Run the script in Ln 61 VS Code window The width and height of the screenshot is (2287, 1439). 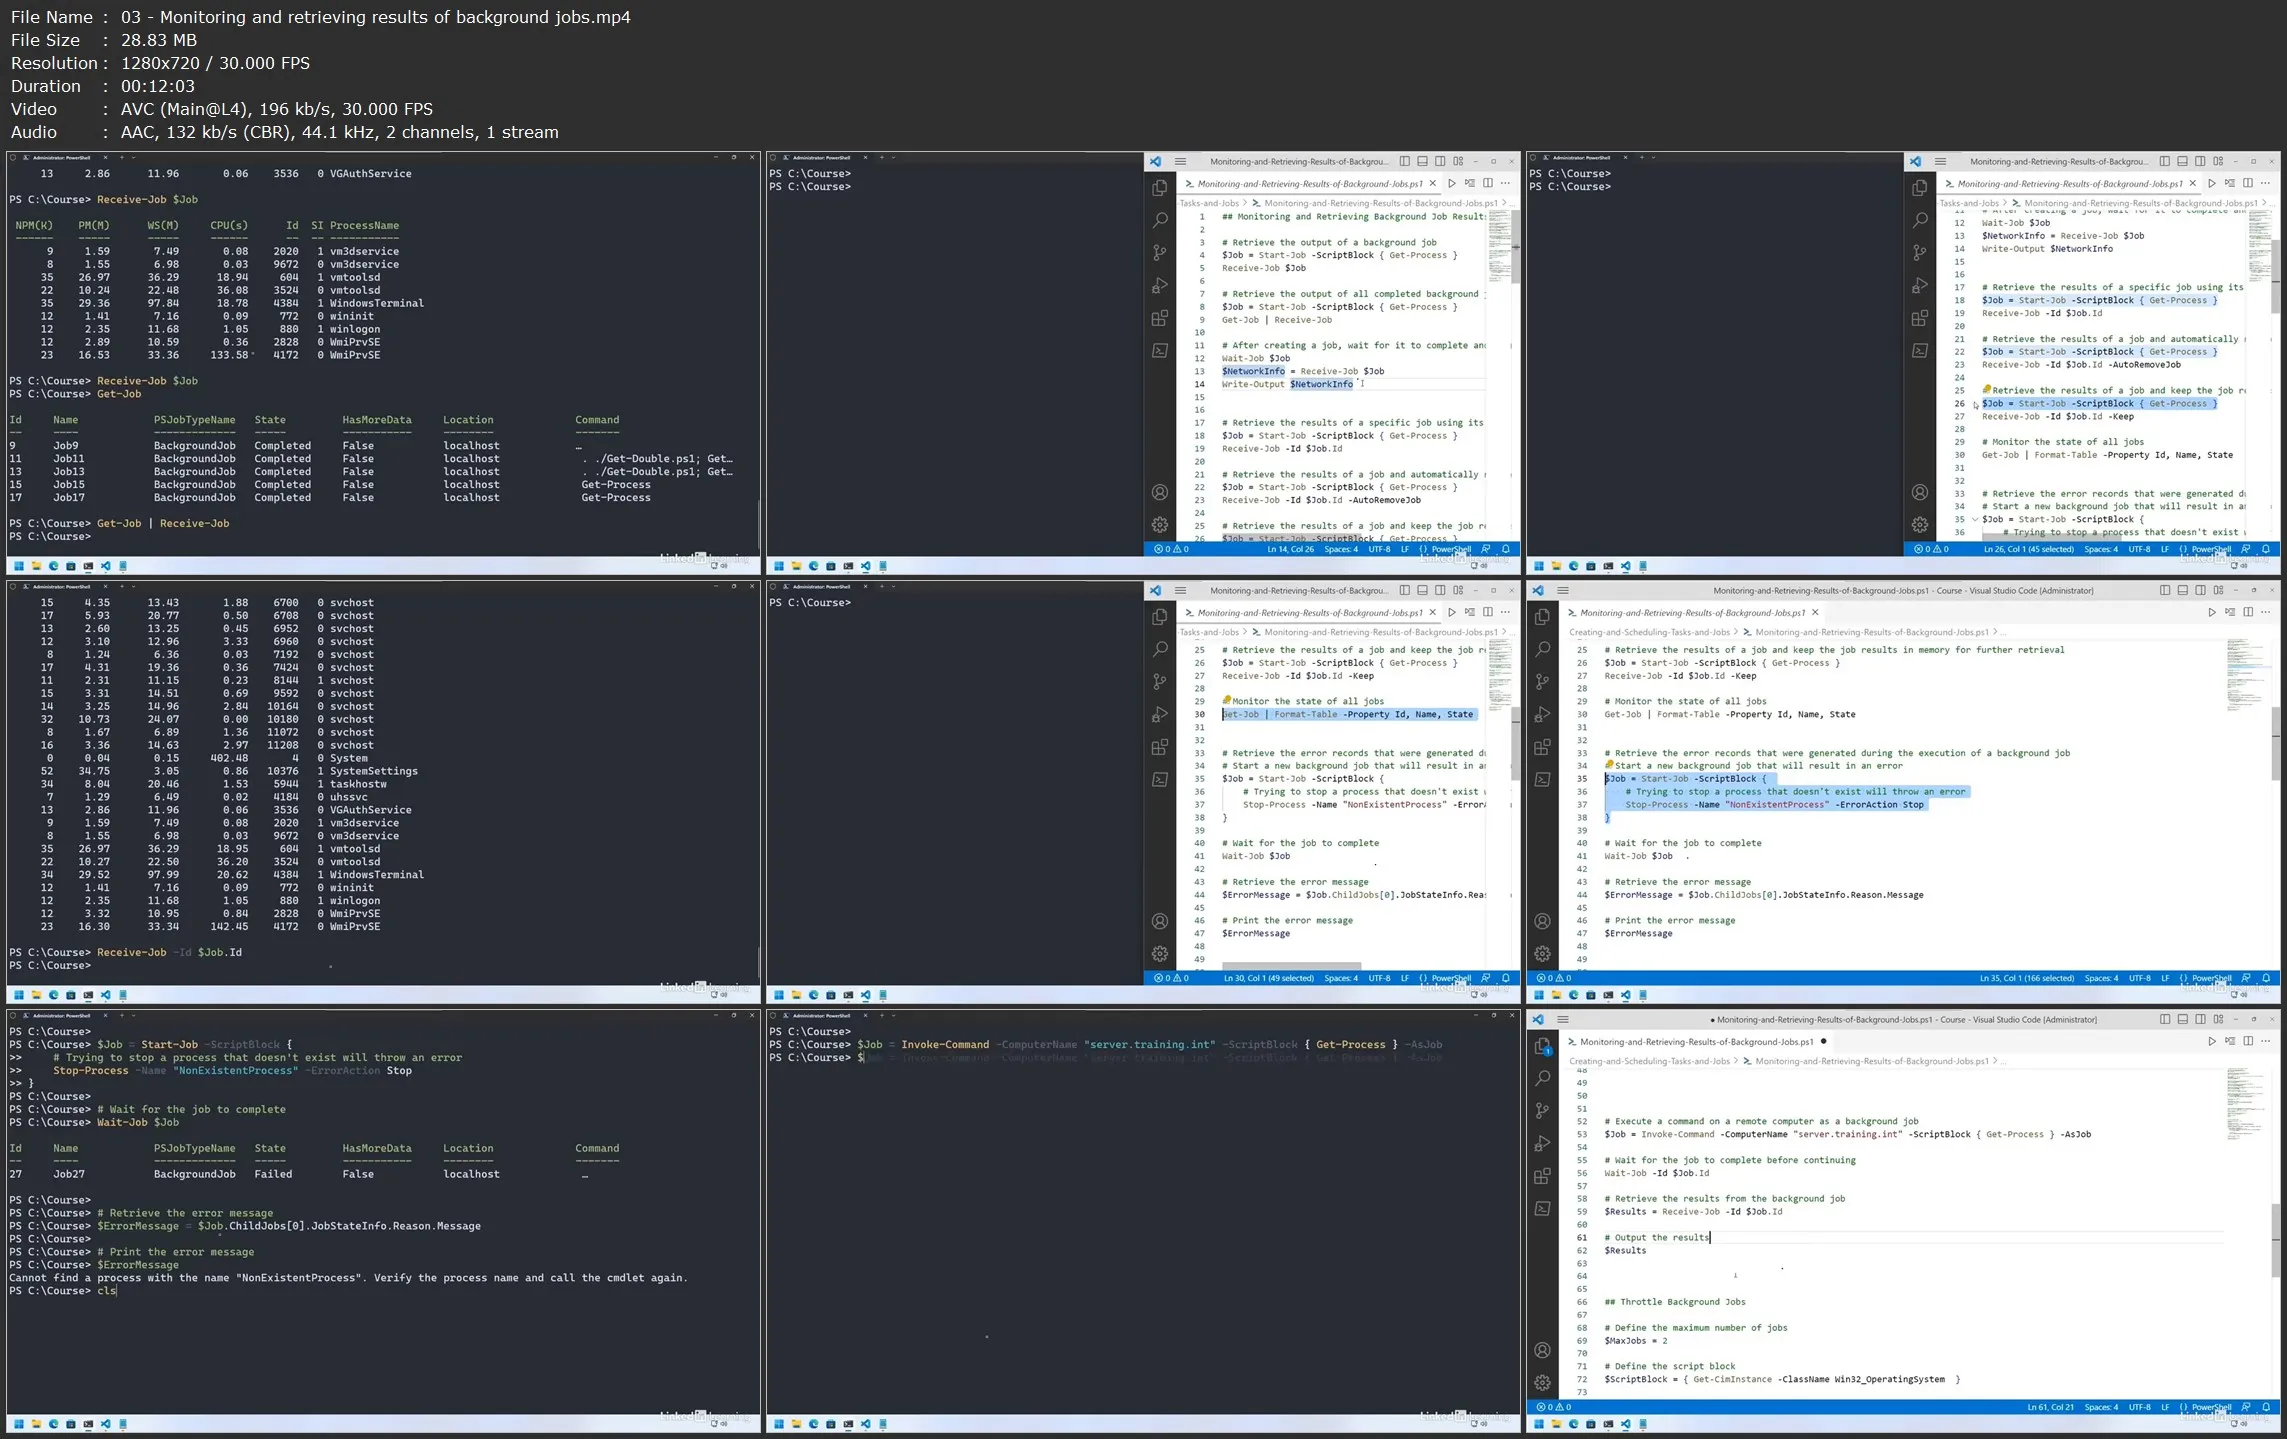click(2211, 1041)
